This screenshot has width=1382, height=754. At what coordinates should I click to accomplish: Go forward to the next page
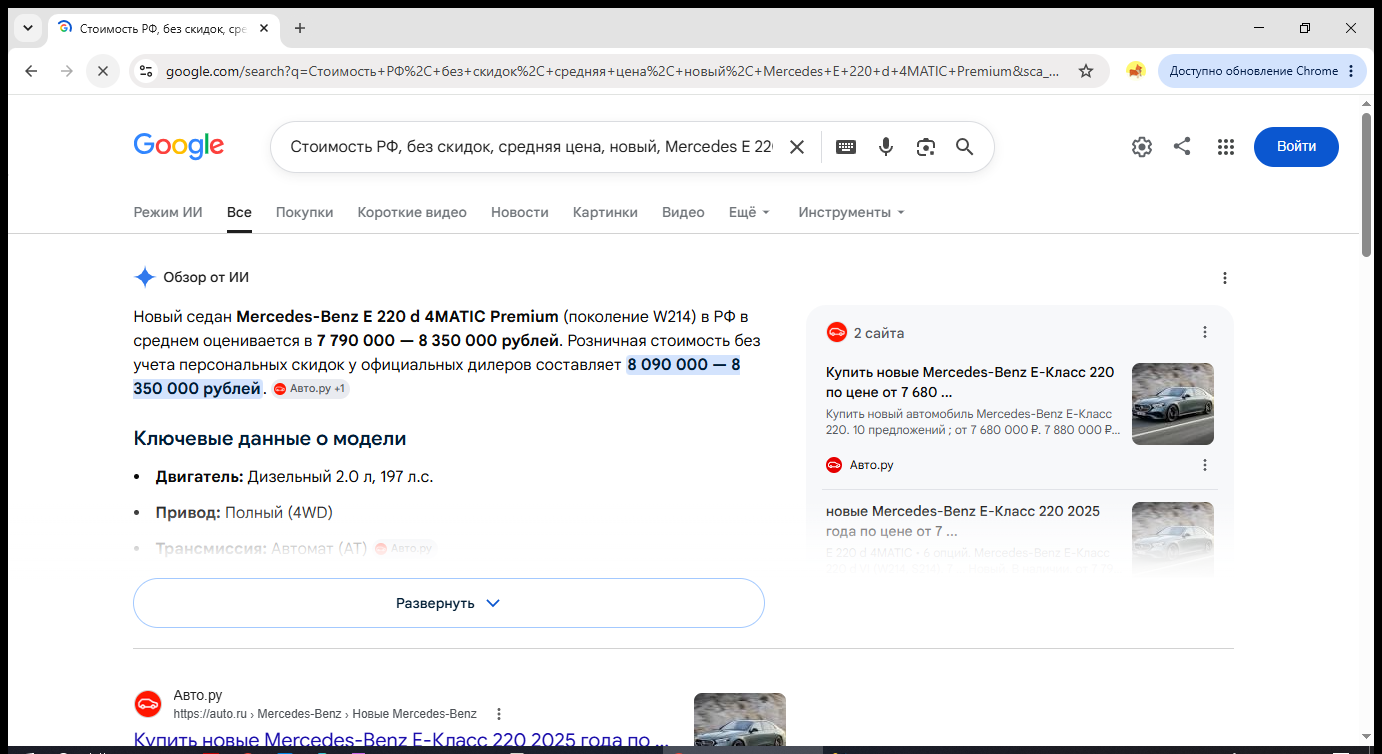[x=67, y=71]
